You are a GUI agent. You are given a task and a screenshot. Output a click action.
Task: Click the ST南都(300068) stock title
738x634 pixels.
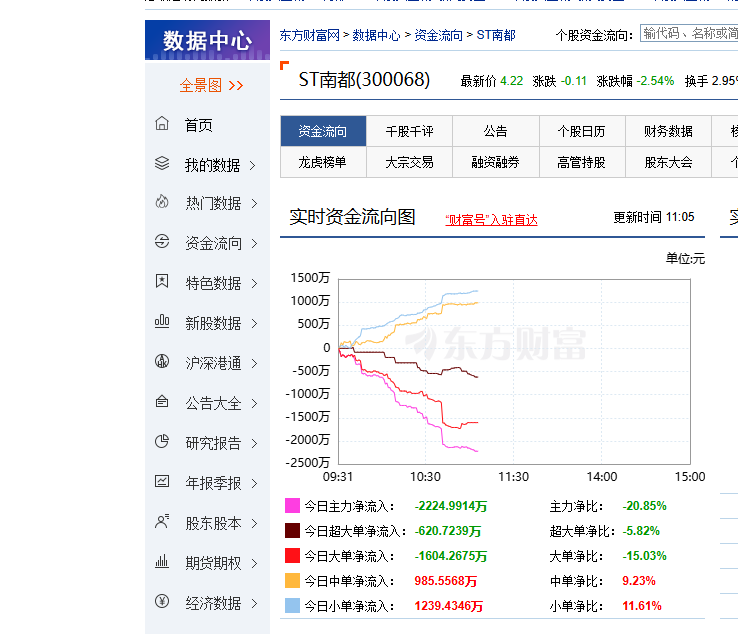click(x=364, y=80)
